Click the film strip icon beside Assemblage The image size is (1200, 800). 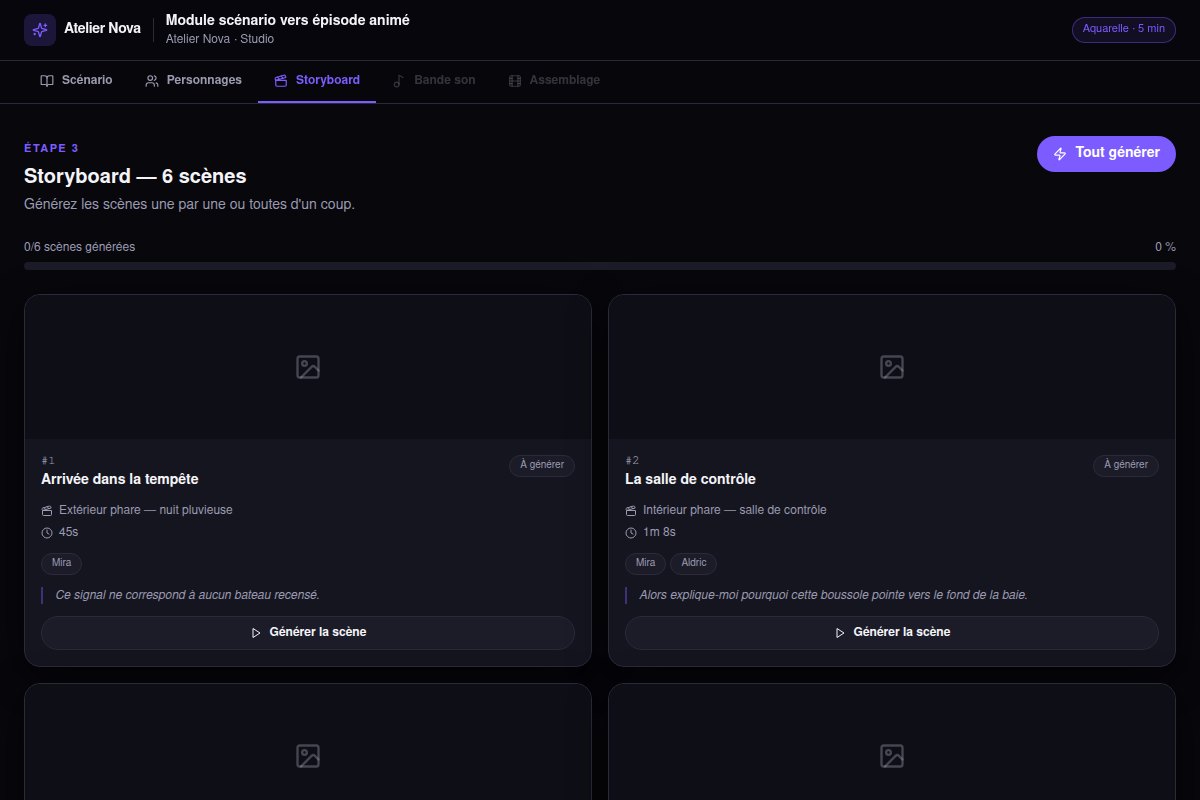(x=515, y=80)
